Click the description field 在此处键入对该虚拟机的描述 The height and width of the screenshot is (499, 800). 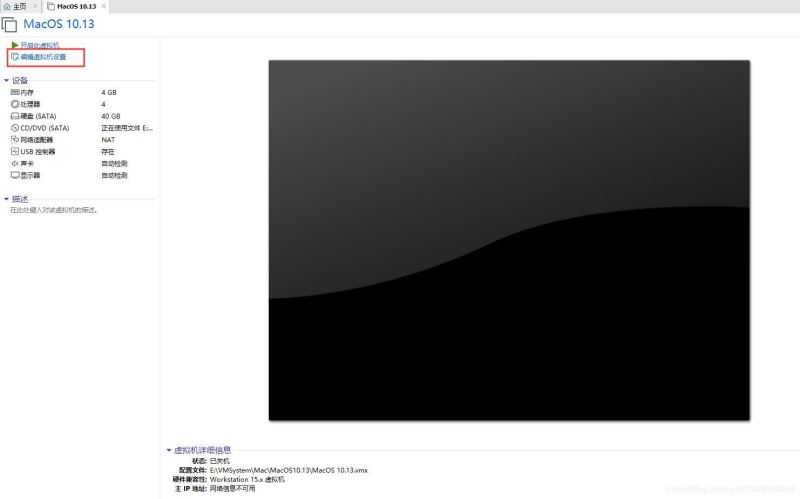pyautogui.click(x=54, y=210)
